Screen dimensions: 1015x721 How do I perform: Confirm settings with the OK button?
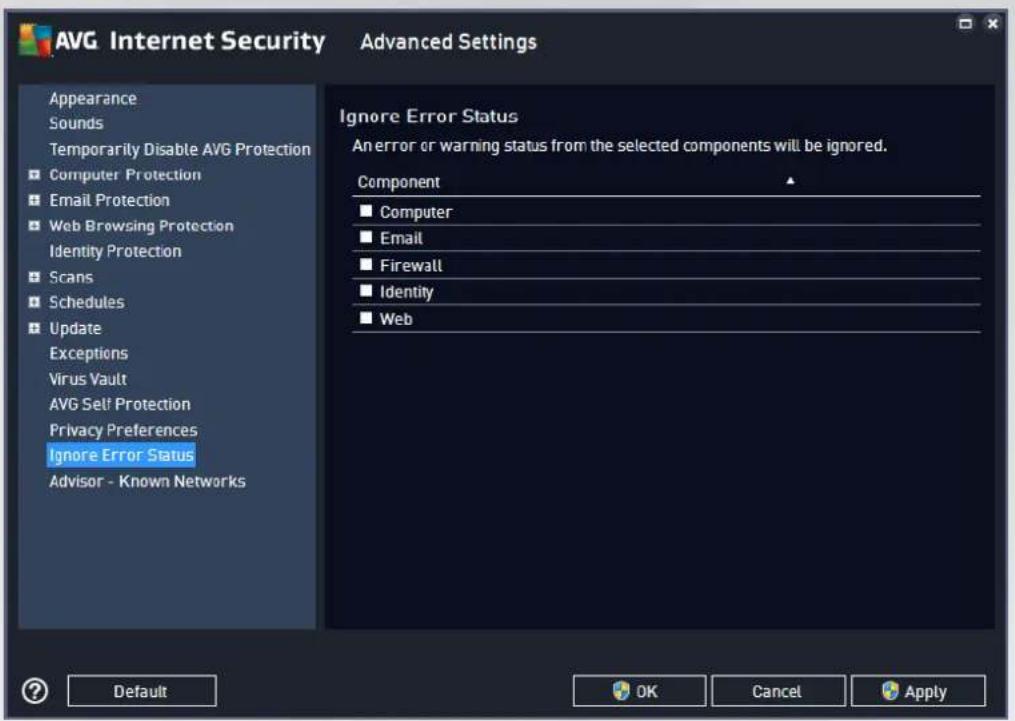(639, 691)
